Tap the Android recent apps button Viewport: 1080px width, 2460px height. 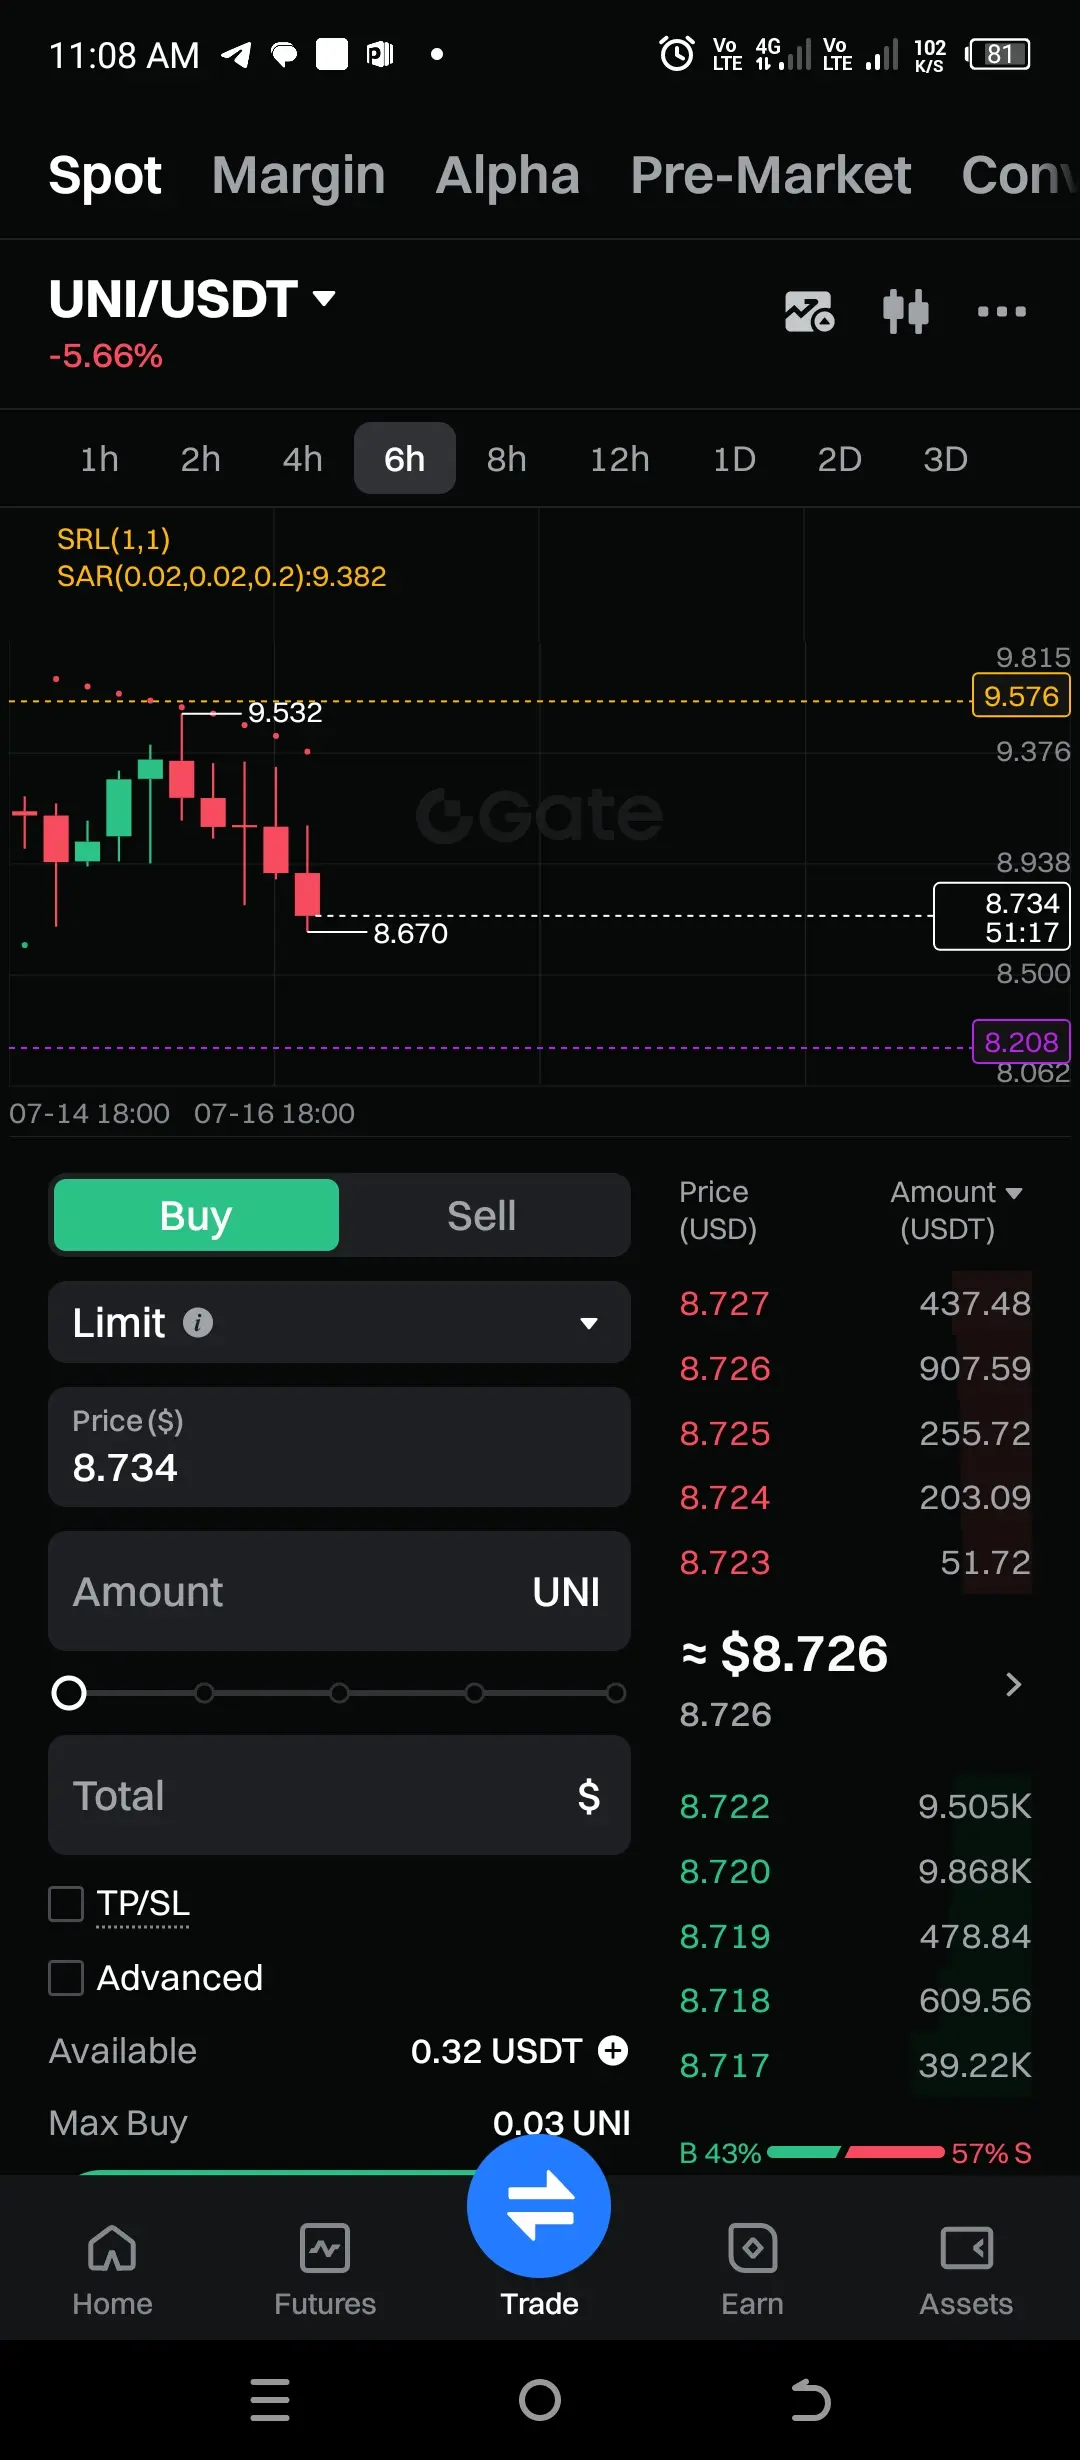pos(270,2400)
